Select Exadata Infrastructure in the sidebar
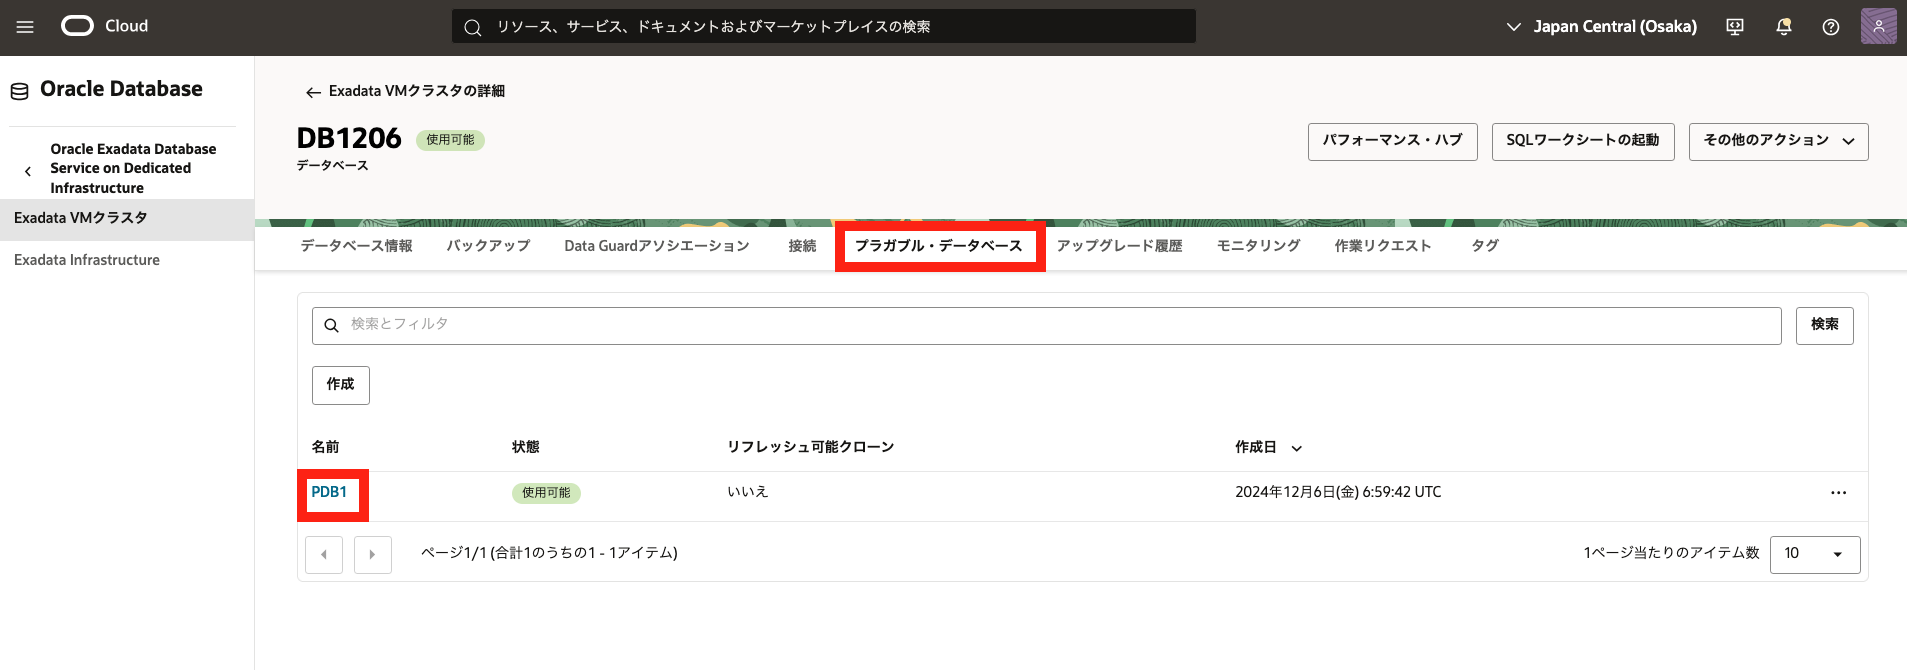Viewport: 1907px width, 670px height. (87, 260)
